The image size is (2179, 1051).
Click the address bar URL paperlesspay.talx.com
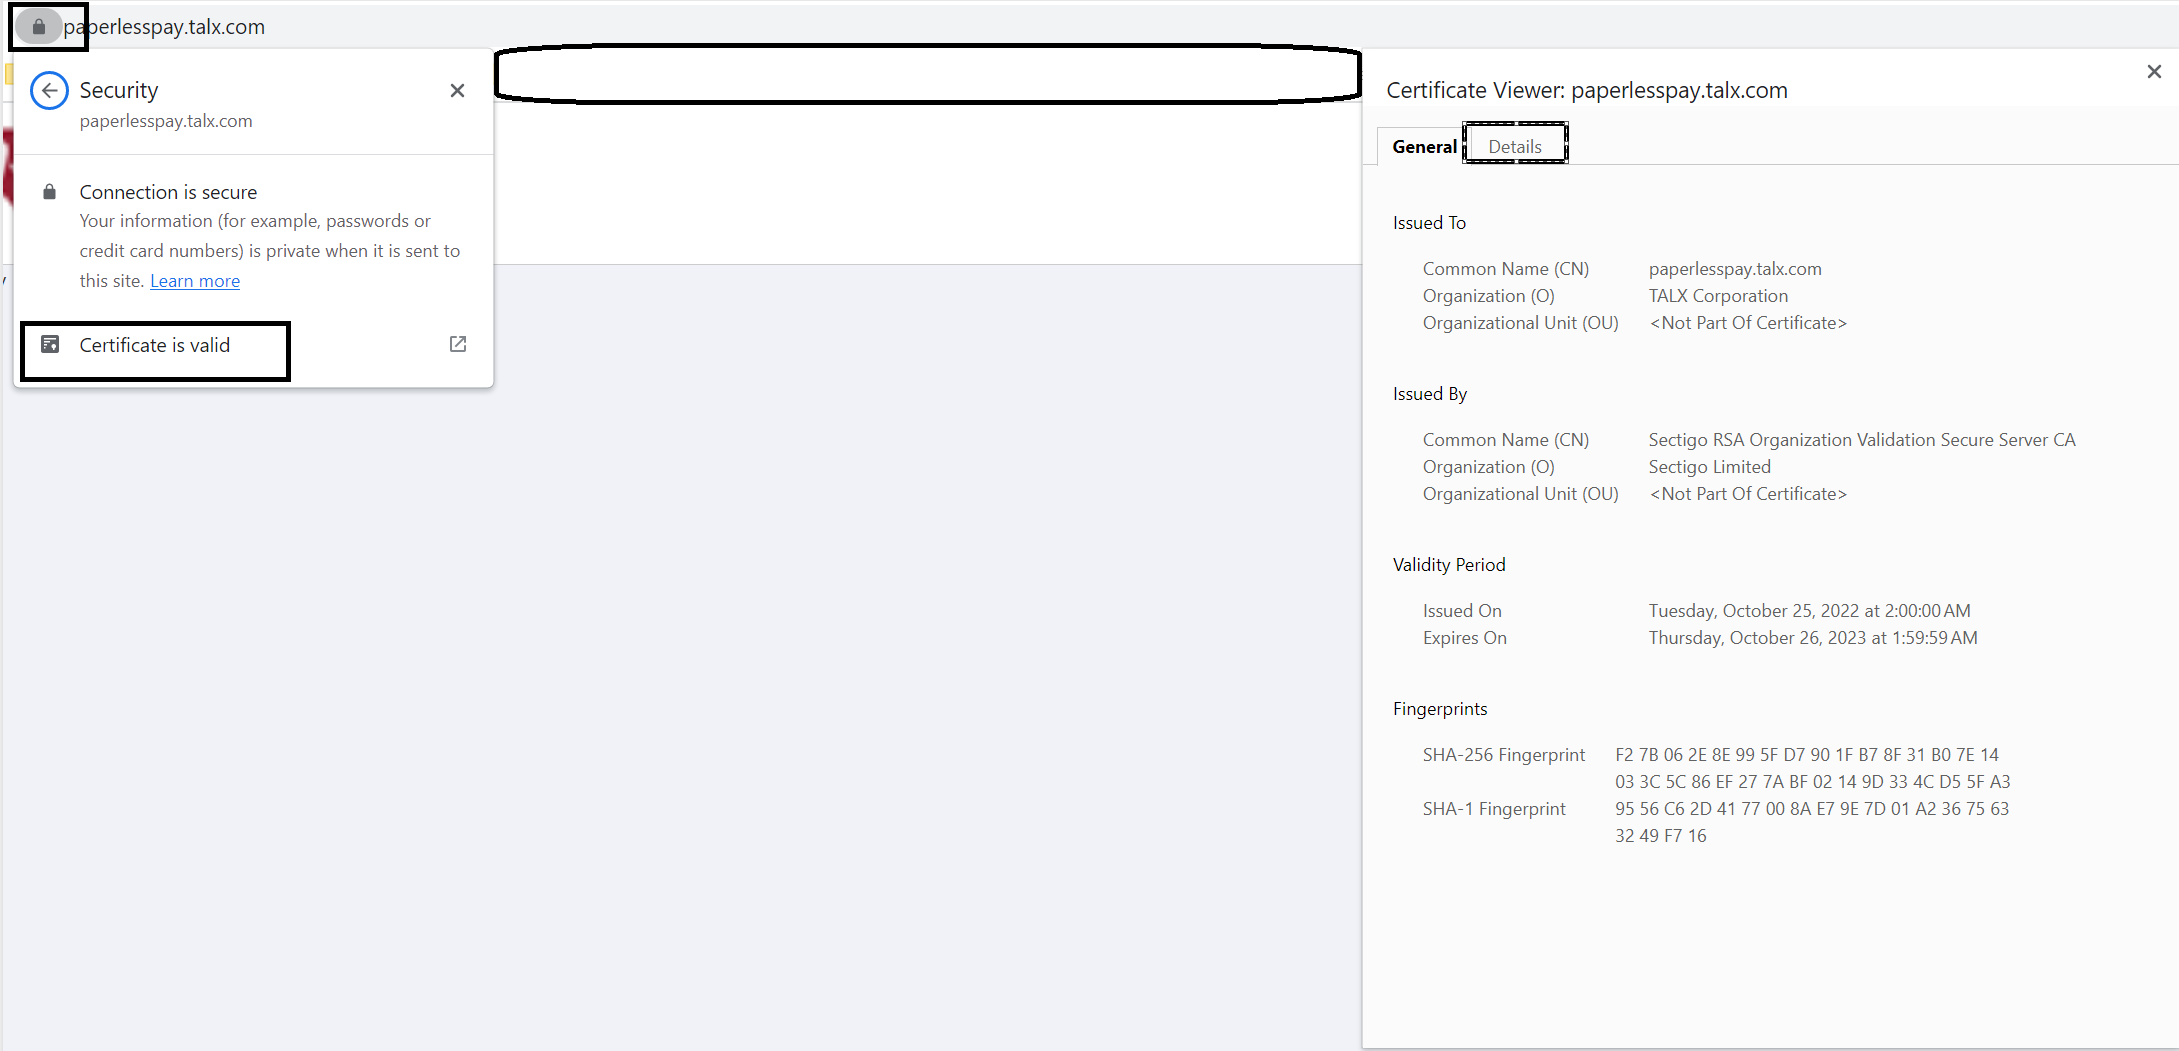[x=164, y=27]
